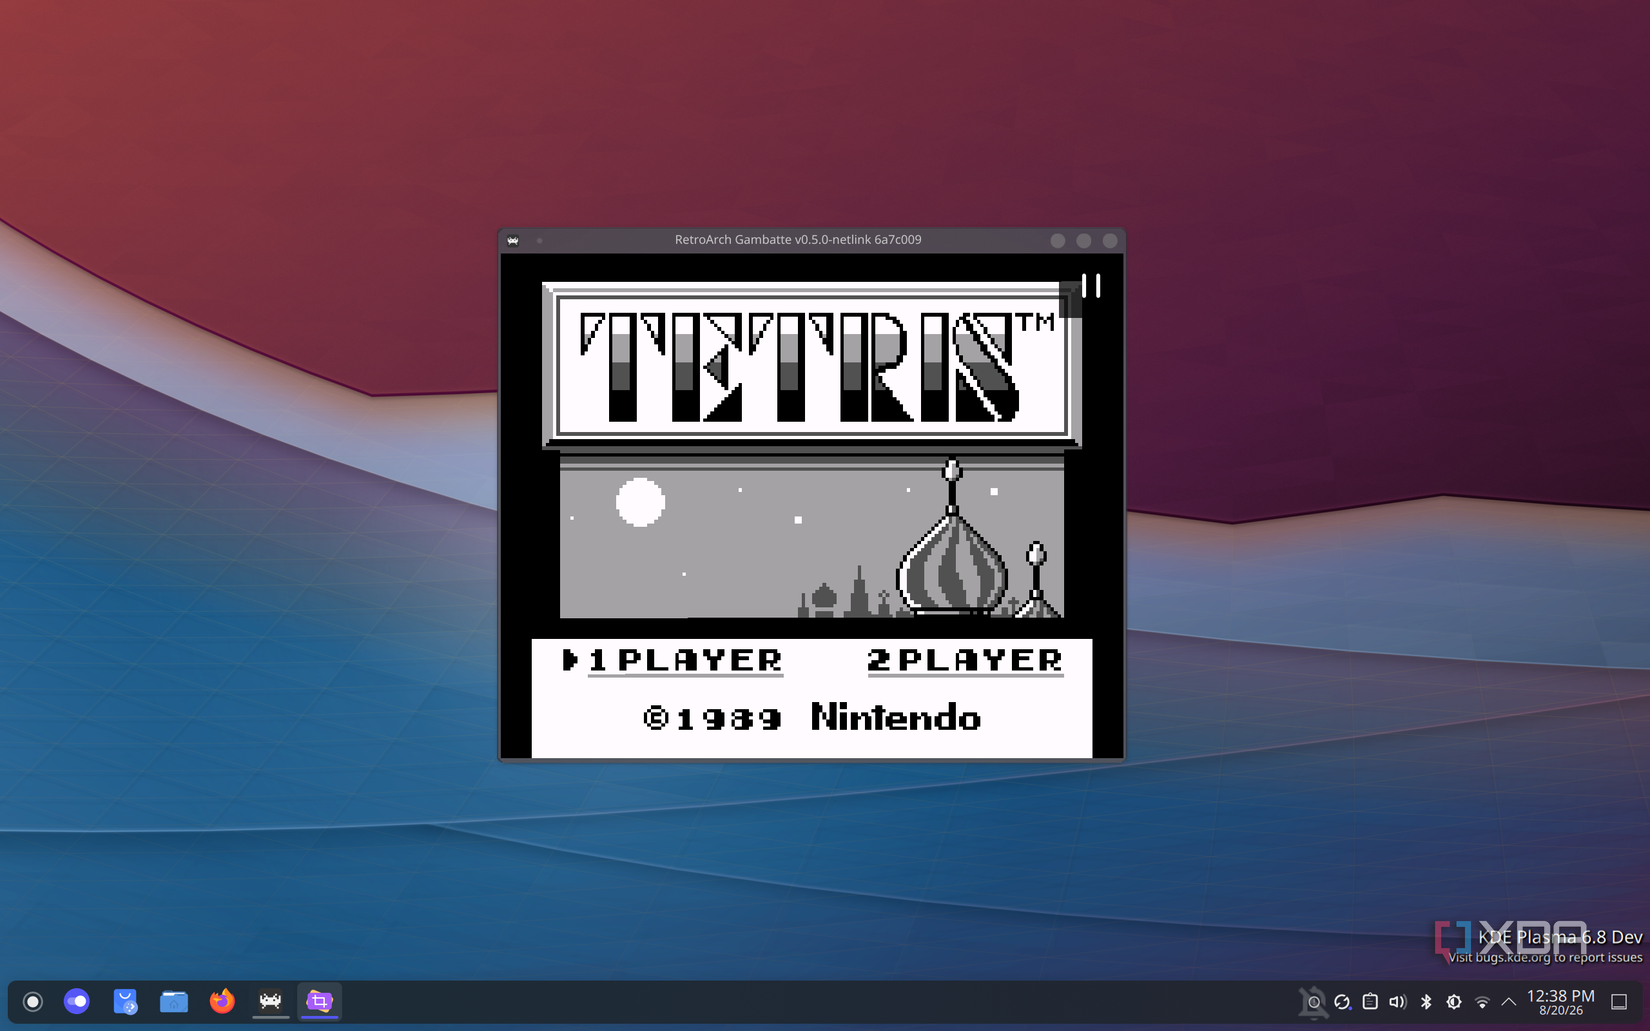The image size is (1650, 1031).
Task: Launch Discover software center
Action: pos(125,1001)
